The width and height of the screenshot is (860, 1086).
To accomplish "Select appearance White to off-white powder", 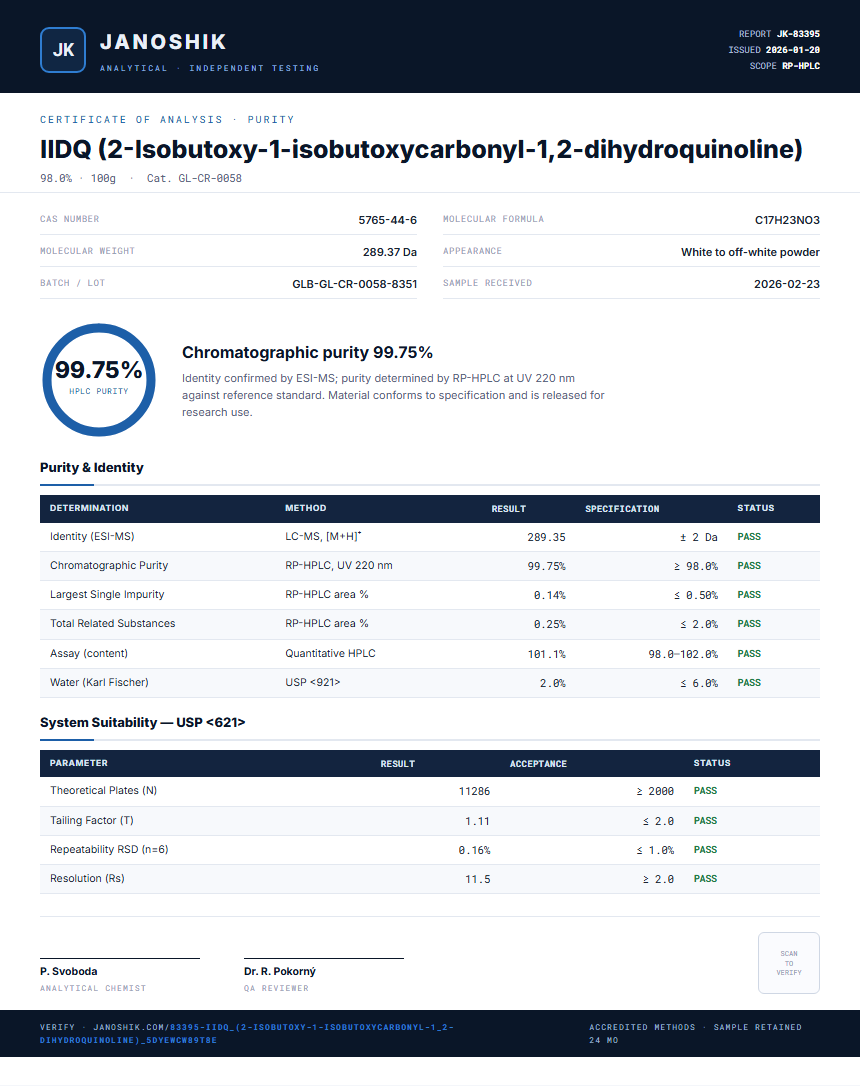I will (751, 252).
